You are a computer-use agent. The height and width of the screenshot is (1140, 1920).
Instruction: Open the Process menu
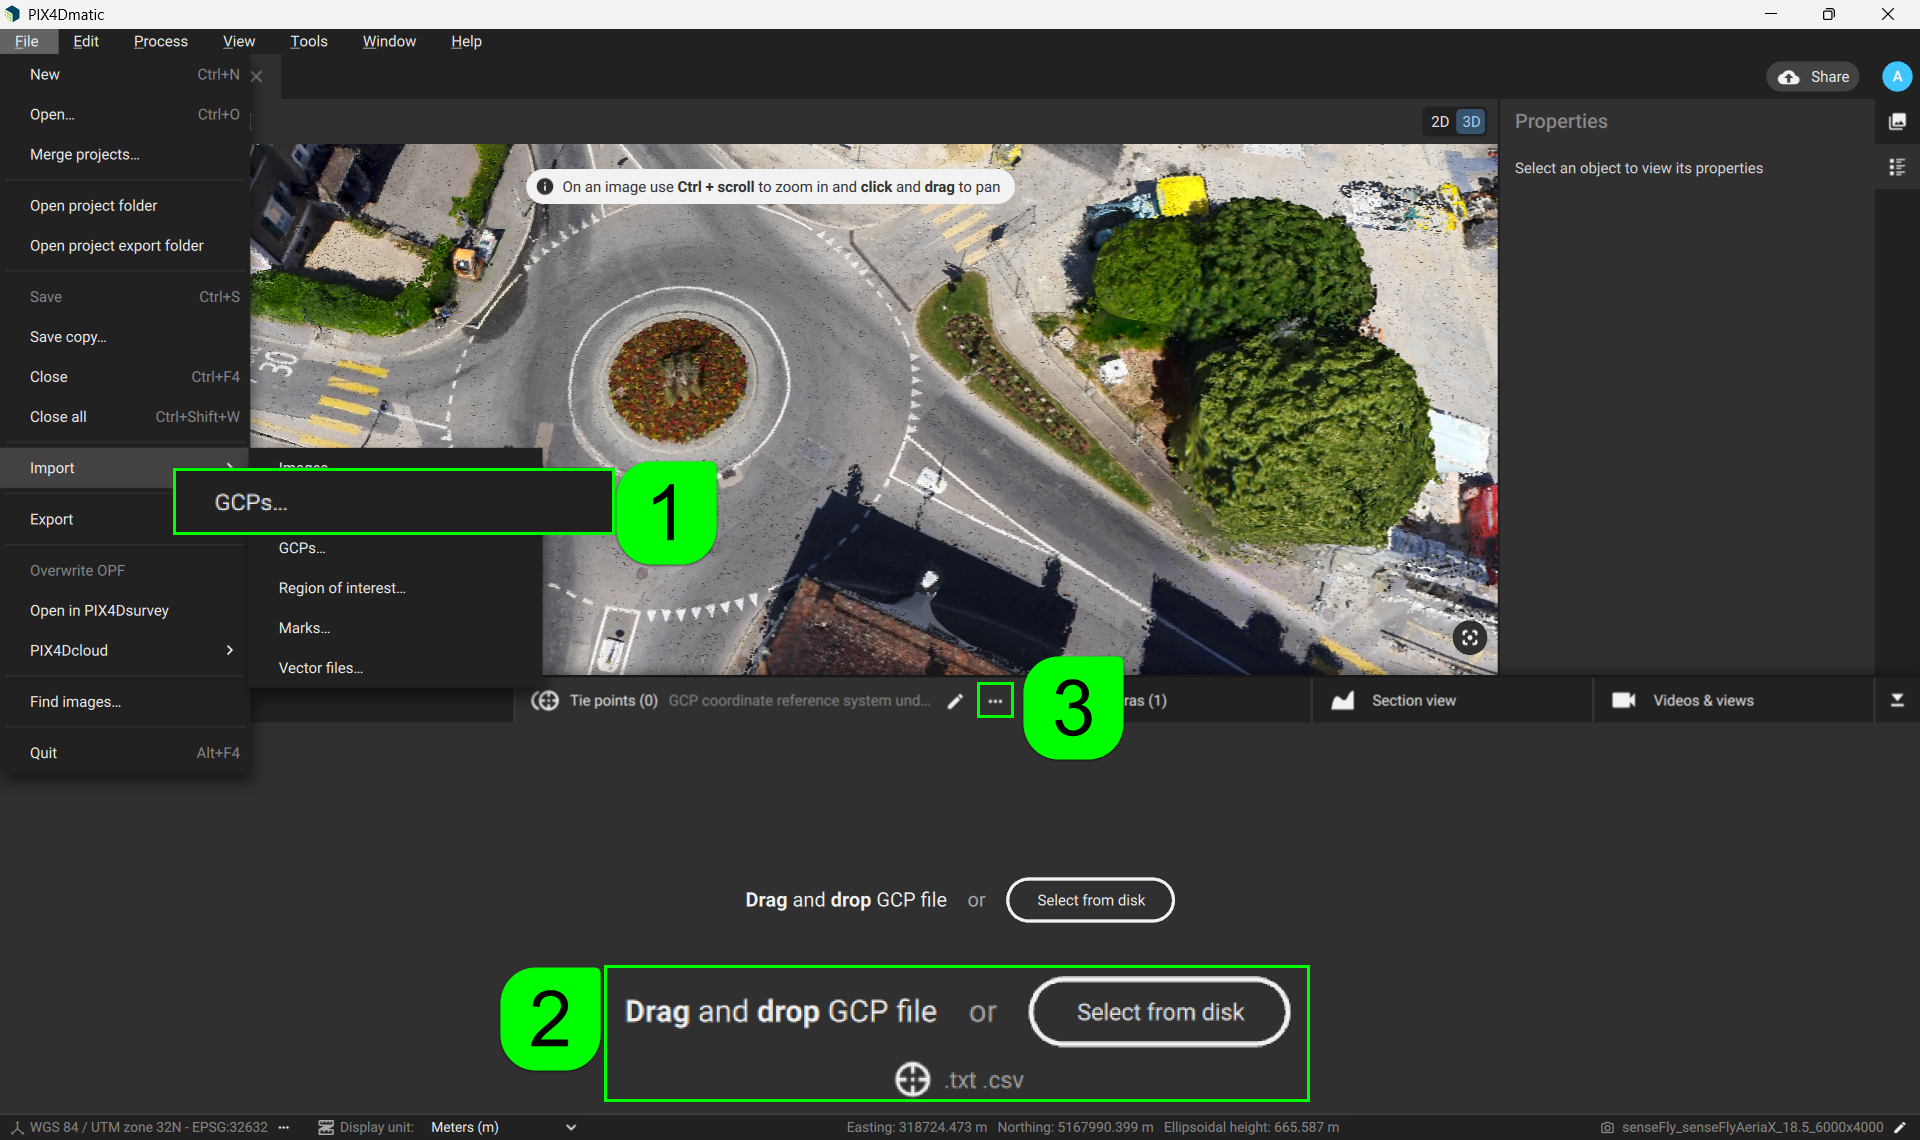(x=160, y=41)
